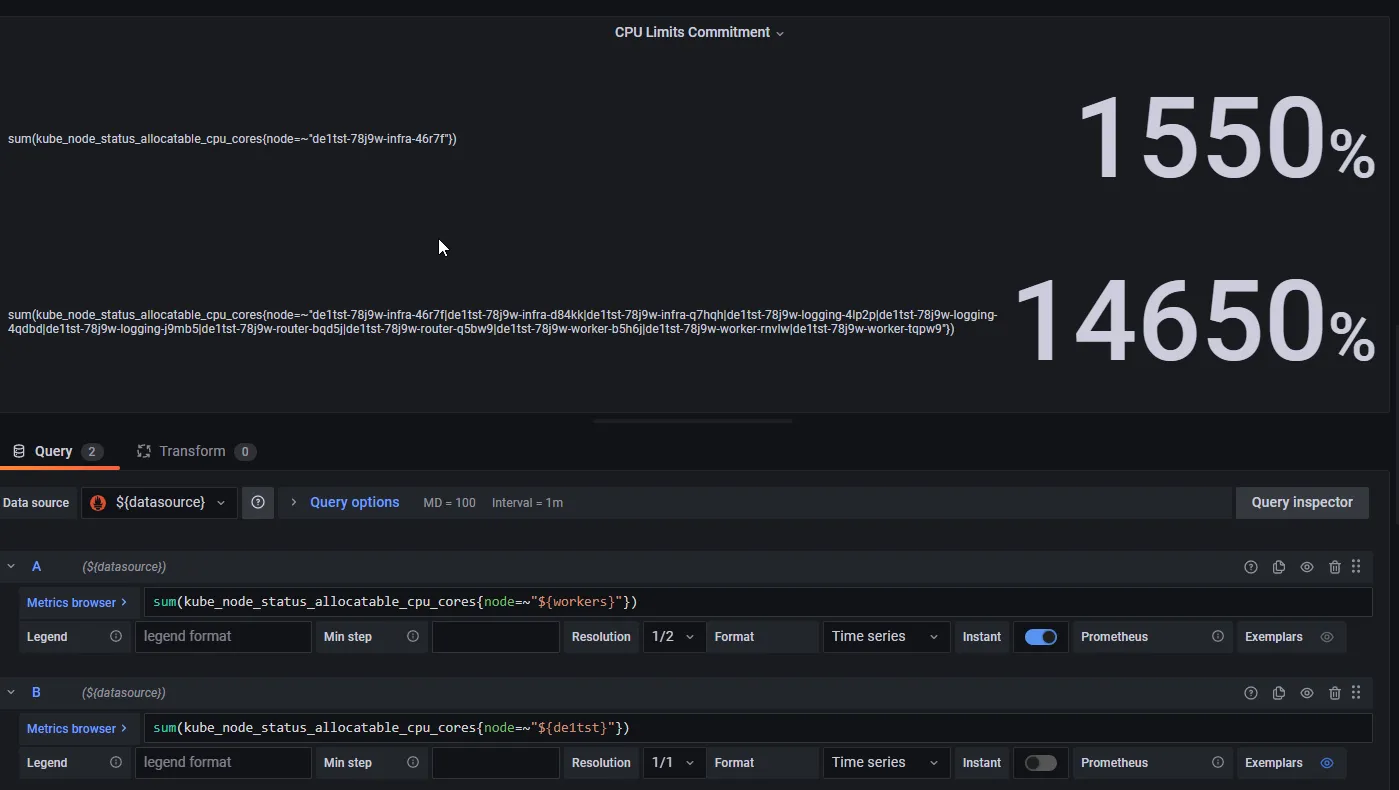Click Prometheus info icon in query A
This screenshot has height=790, width=1399.
pos(1218,636)
